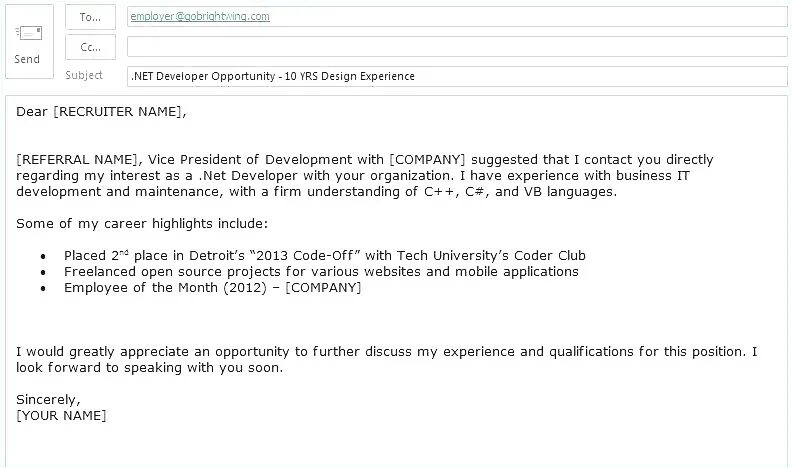This screenshot has height=468, width=792.
Task: Click the Sincerely sign-off line
Action: (48, 400)
